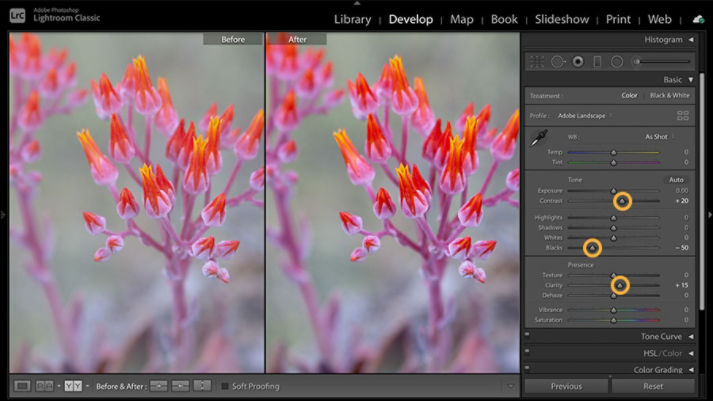Copy Before settings to After
The height and width of the screenshot is (401, 713).
(159, 386)
